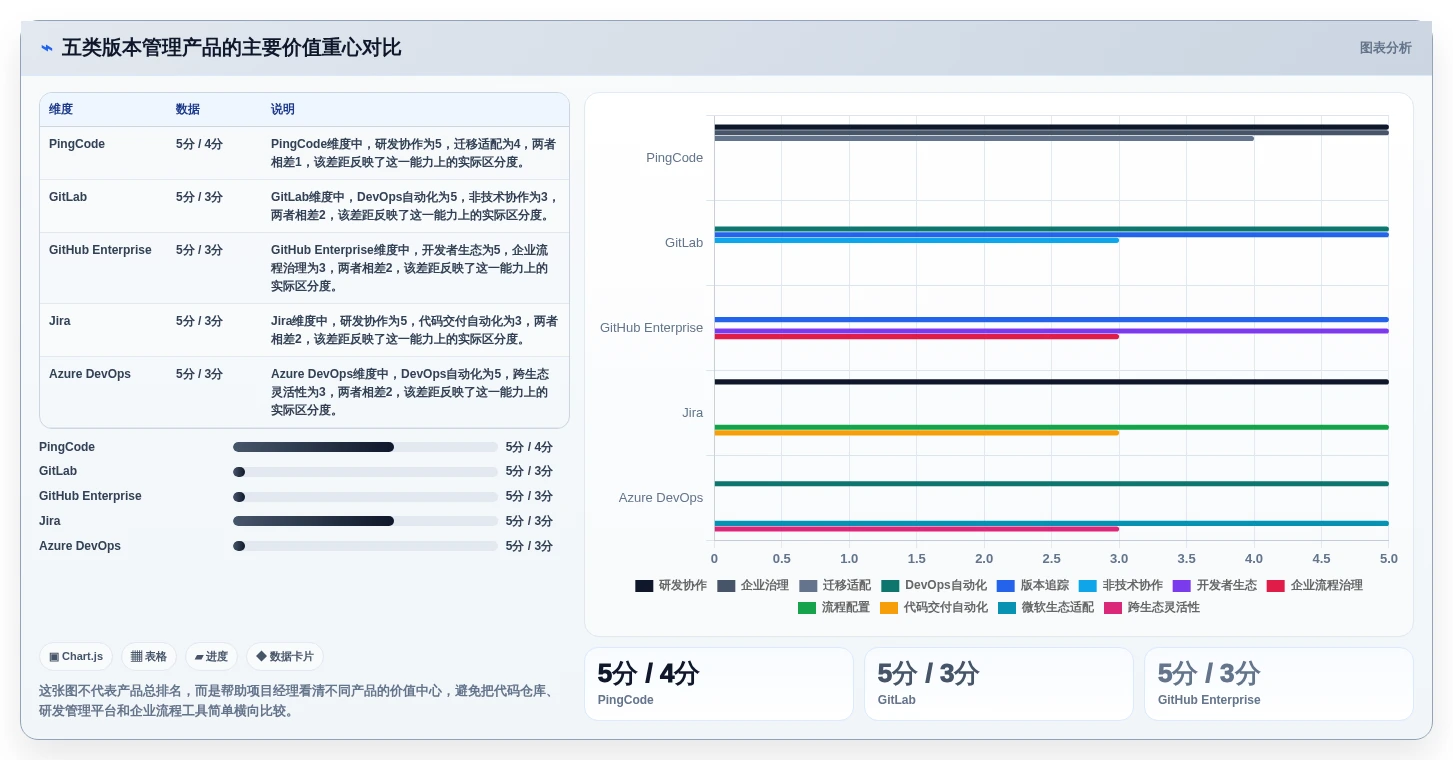Screen dimensions: 1453x760
Task: Click the 数据 column header
Action: point(188,110)
